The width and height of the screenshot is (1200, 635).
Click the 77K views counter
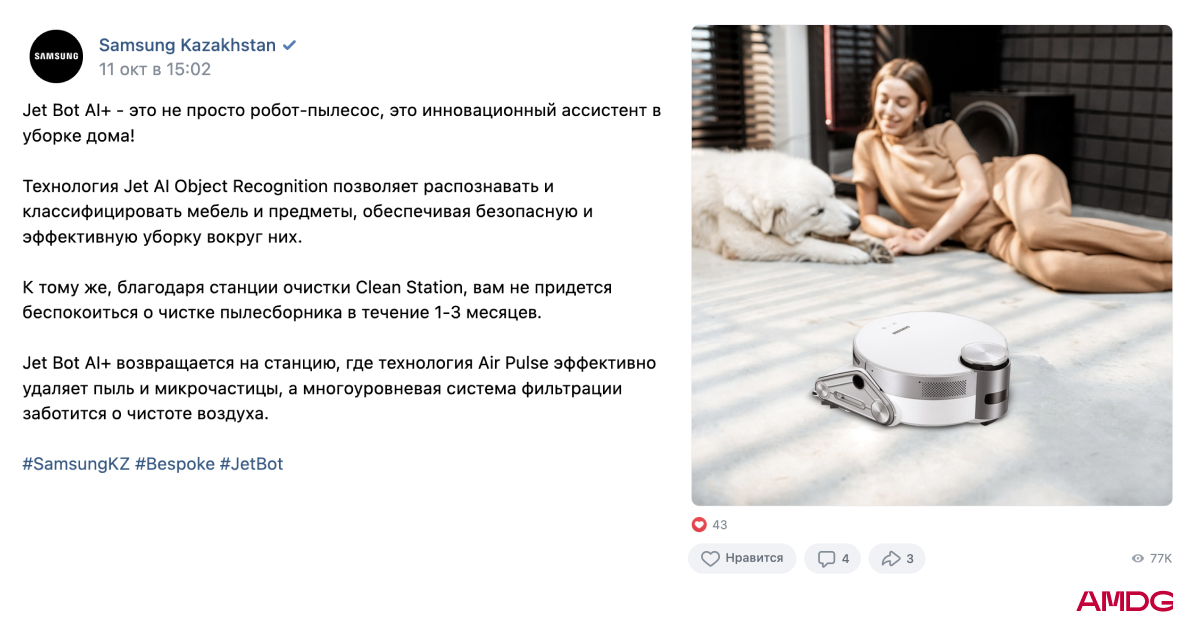(1161, 558)
